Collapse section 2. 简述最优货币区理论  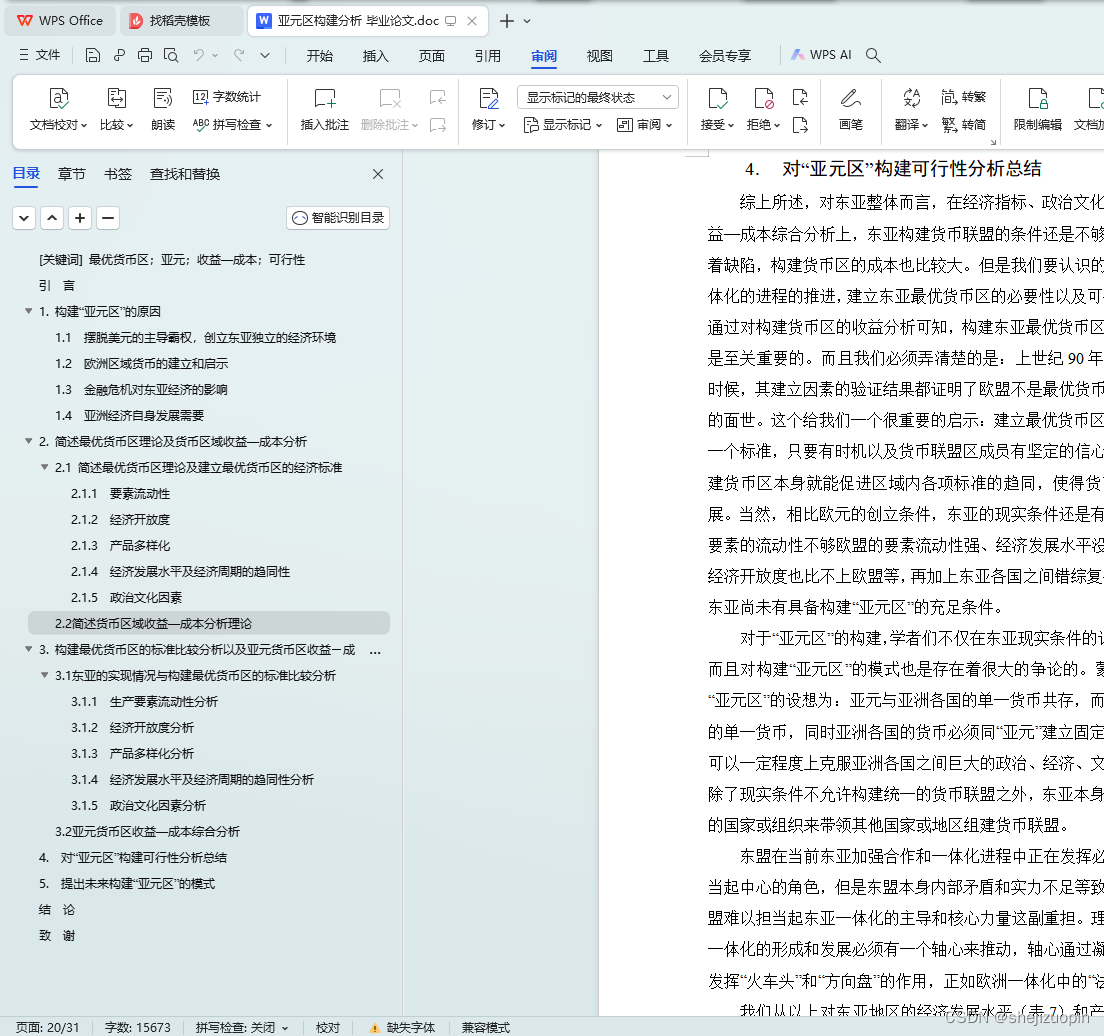click(29, 441)
